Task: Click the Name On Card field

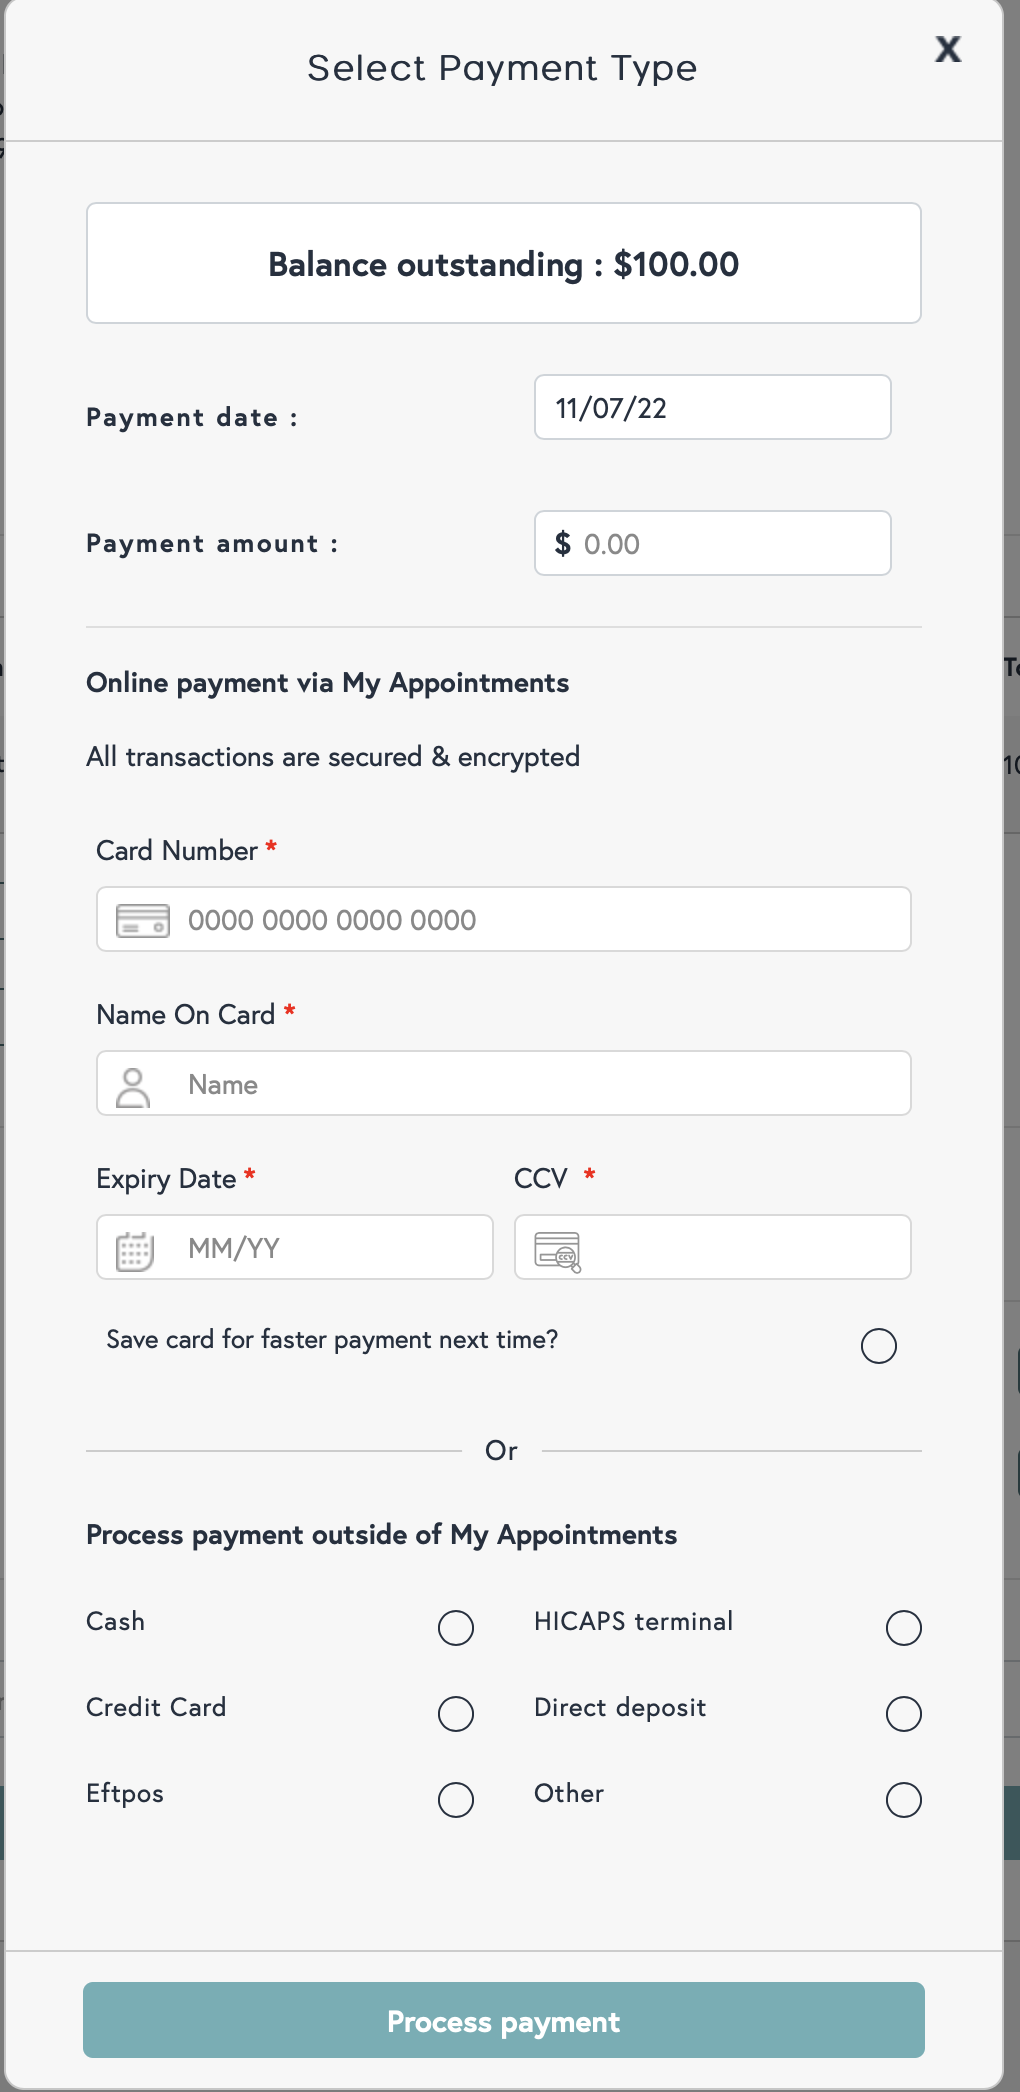Action: (540, 1085)
